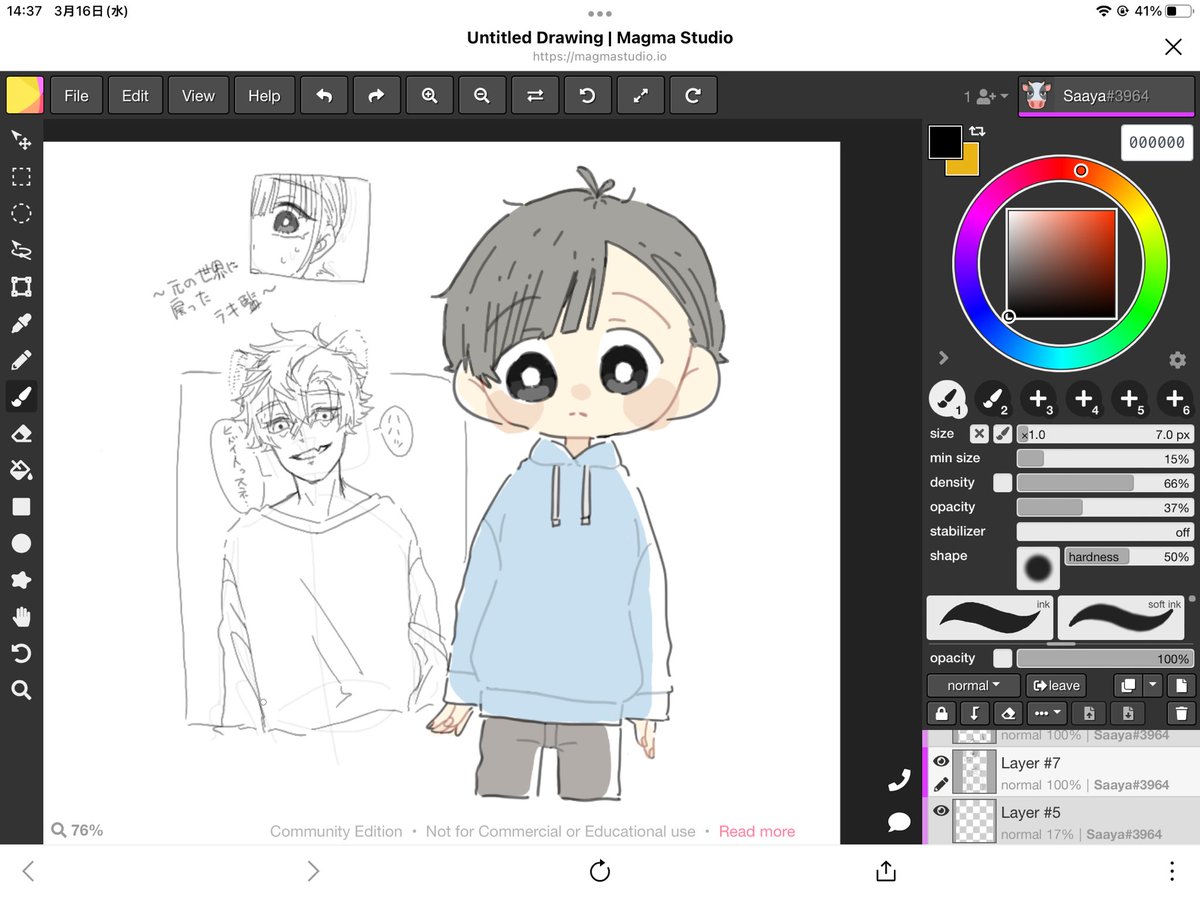The height and width of the screenshot is (900, 1200).
Task: Click the Magma logo button
Action: (x=25, y=96)
